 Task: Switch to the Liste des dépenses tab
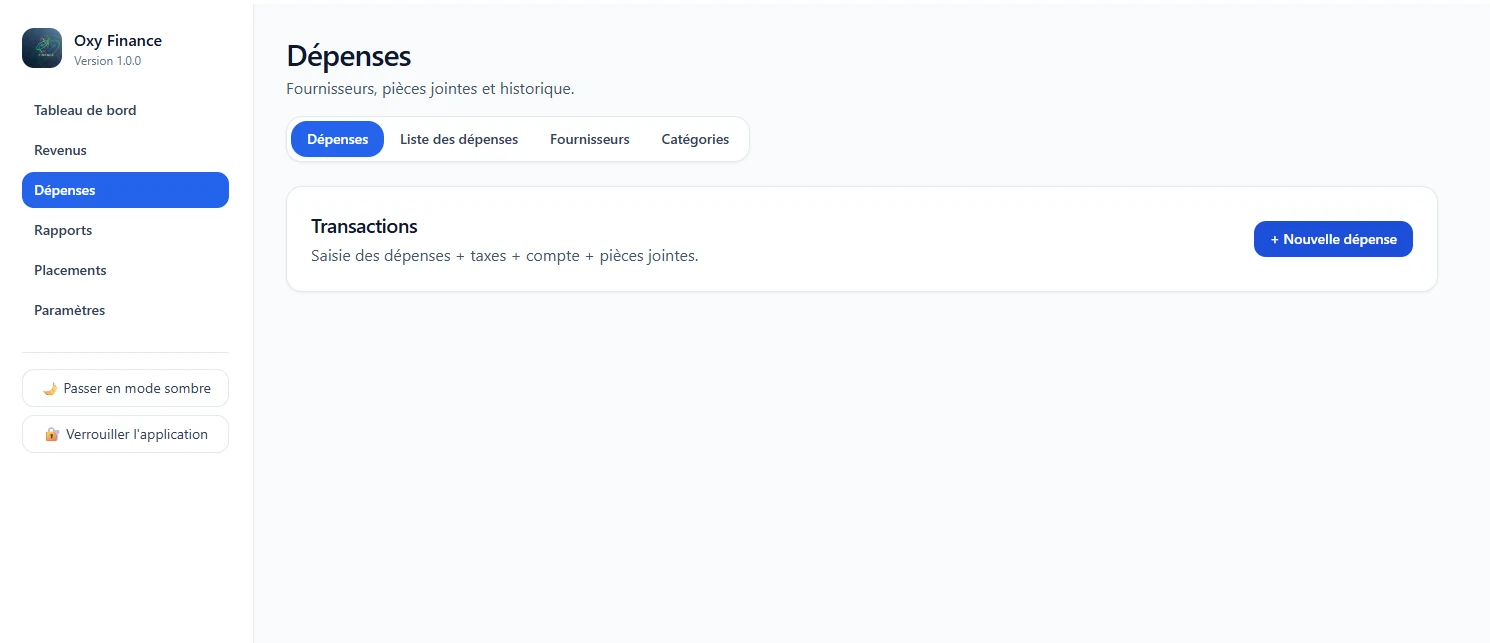tap(459, 139)
